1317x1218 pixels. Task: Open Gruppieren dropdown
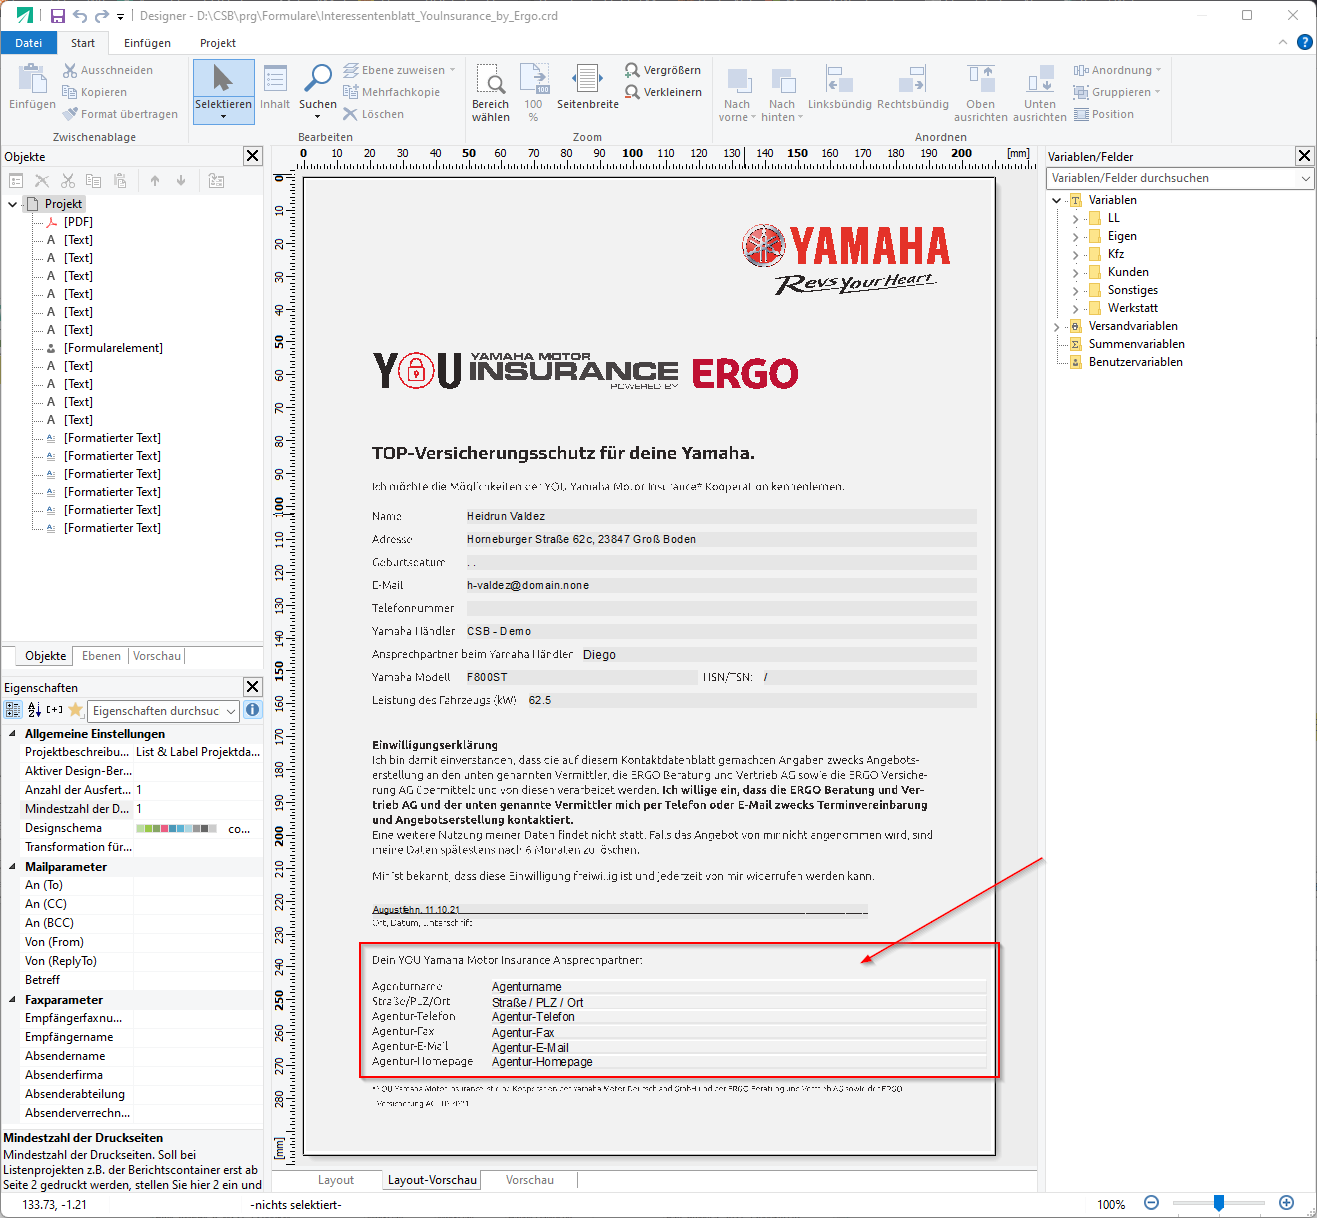[1116, 92]
